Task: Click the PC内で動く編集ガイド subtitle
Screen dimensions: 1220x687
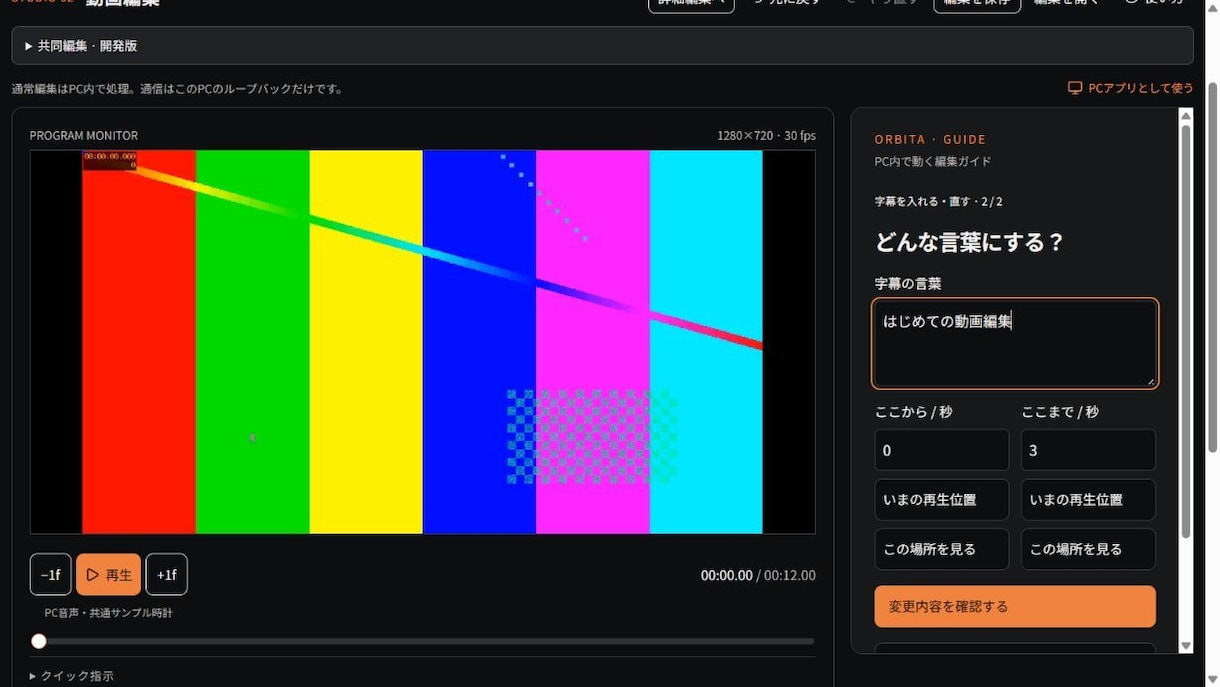Action: click(933, 162)
